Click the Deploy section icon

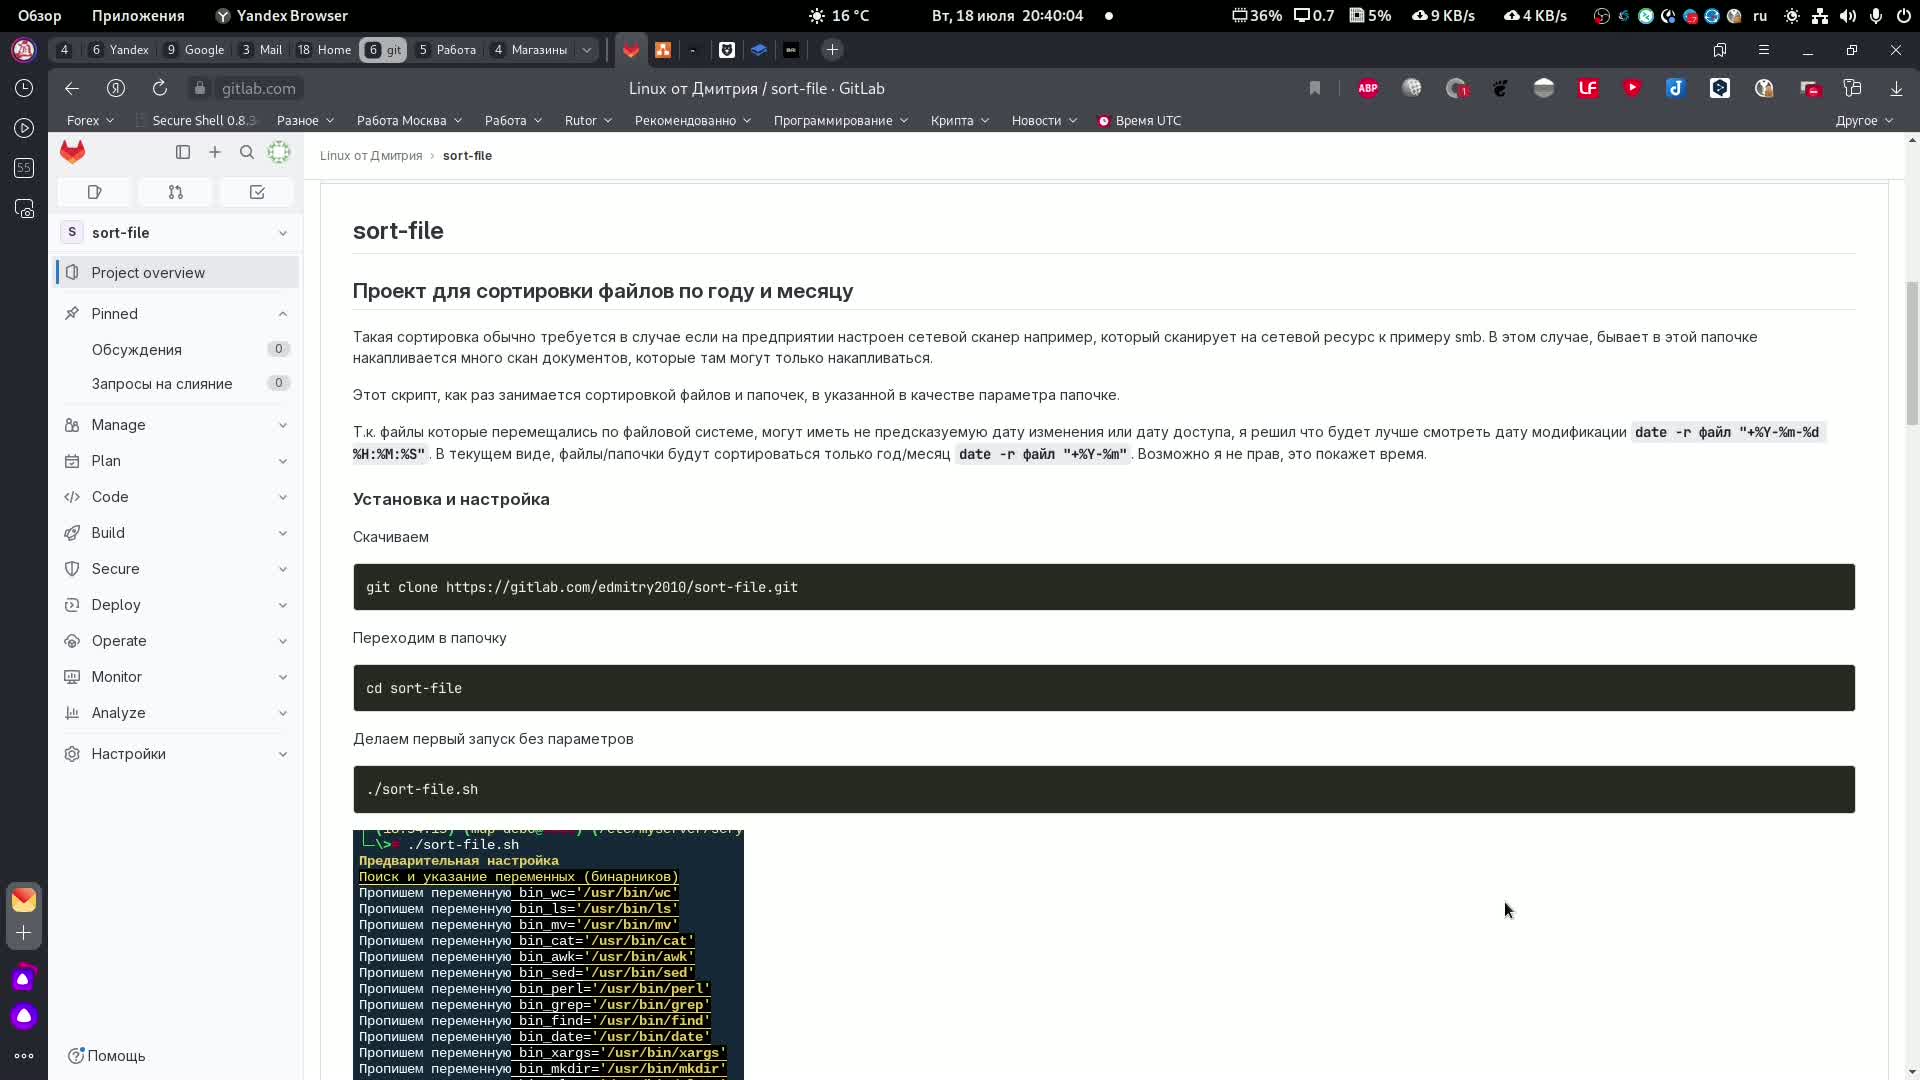(x=71, y=604)
